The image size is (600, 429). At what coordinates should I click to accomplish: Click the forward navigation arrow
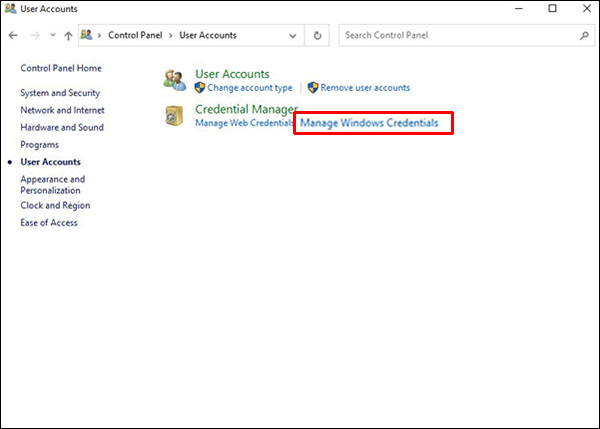point(35,36)
